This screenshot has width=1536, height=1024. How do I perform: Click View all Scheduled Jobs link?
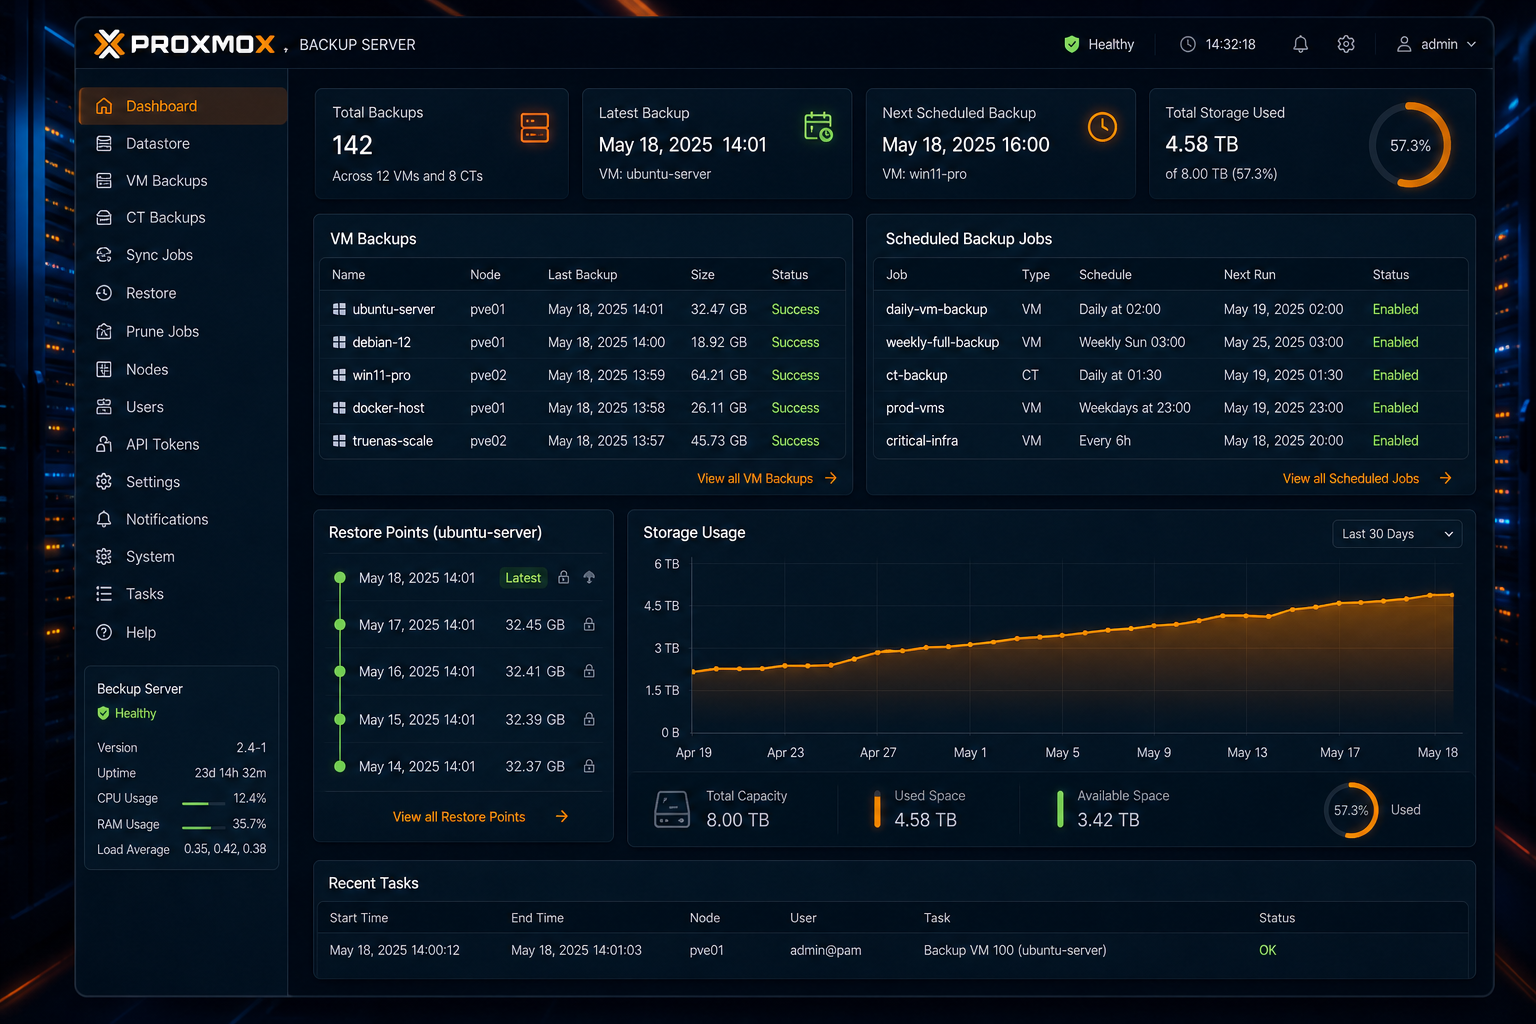(x=1351, y=479)
